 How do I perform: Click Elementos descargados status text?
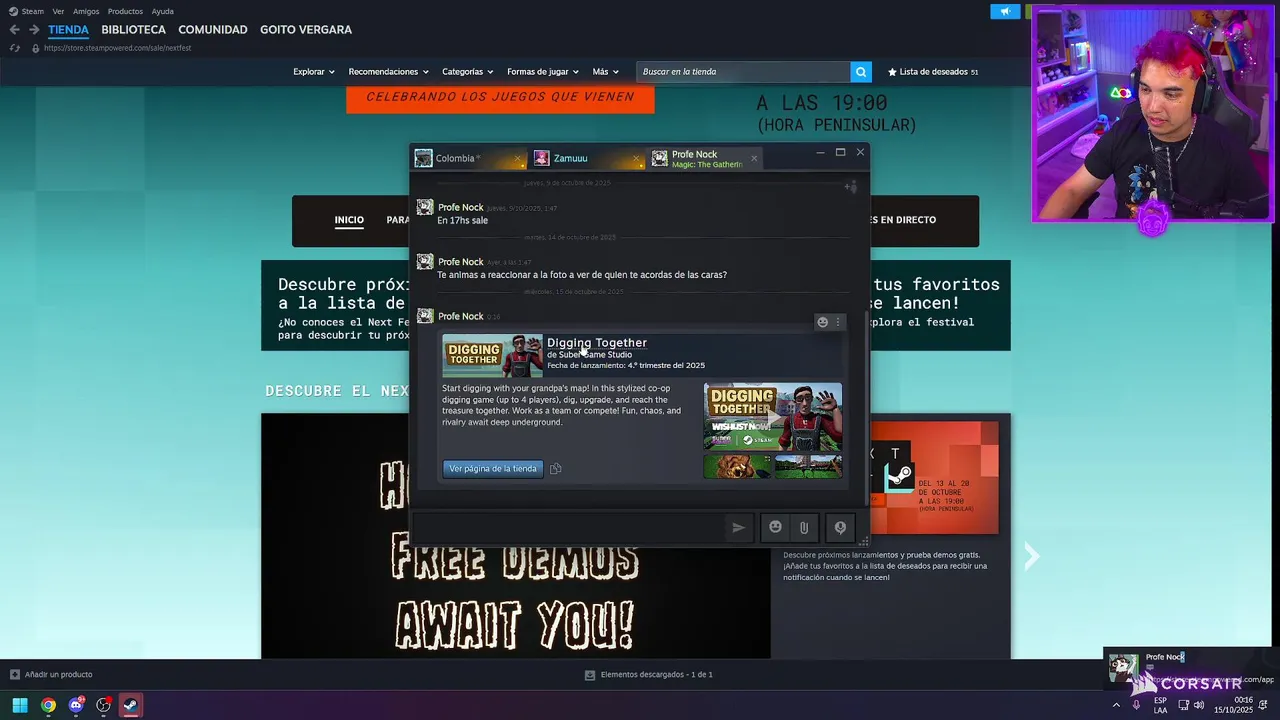click(657, 675)
